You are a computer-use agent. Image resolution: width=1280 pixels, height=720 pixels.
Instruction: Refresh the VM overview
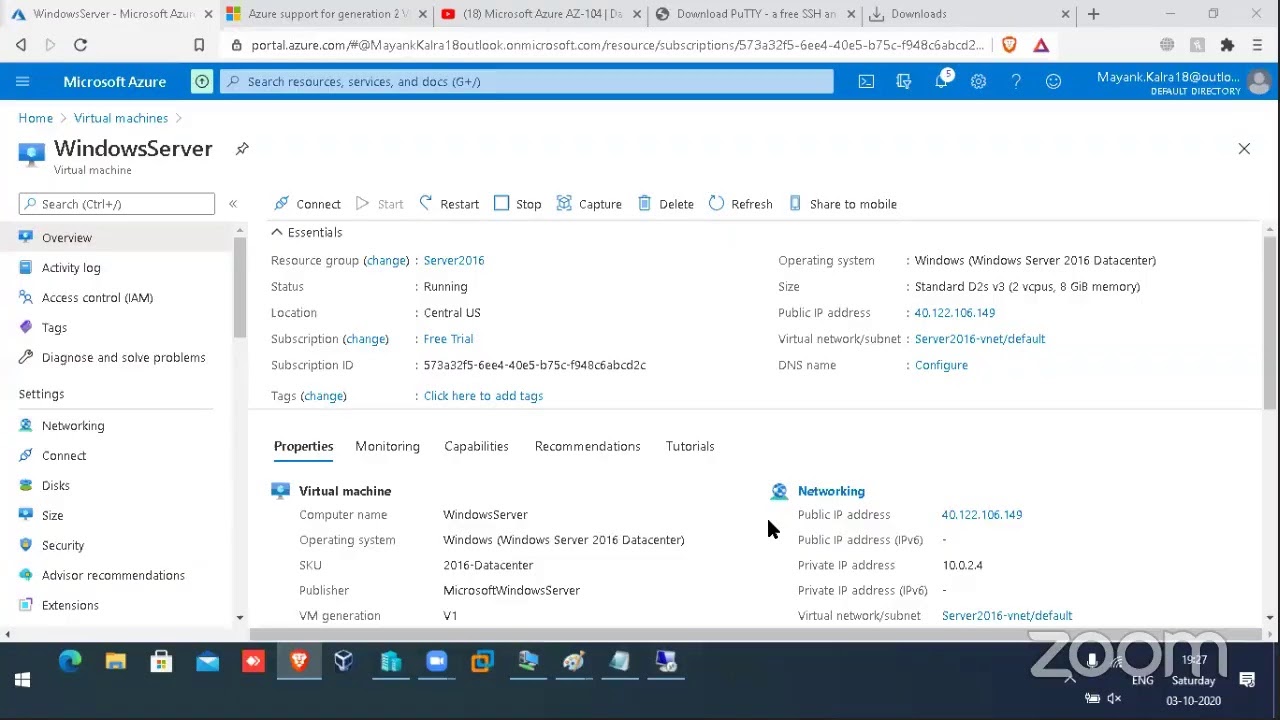741,204
